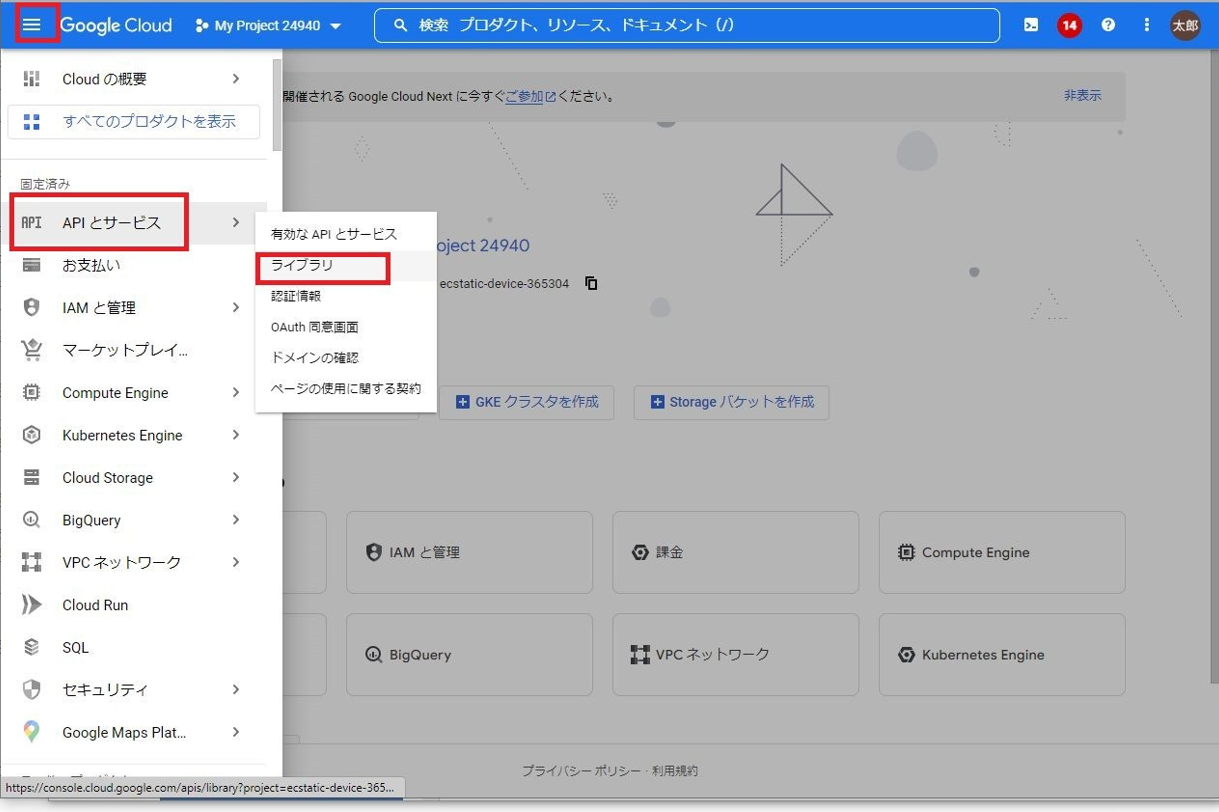Click すべてのプロダクトを表示 button
This screenshot has width=1219, height=812.
pyautogui.click(x=134, y=122)
